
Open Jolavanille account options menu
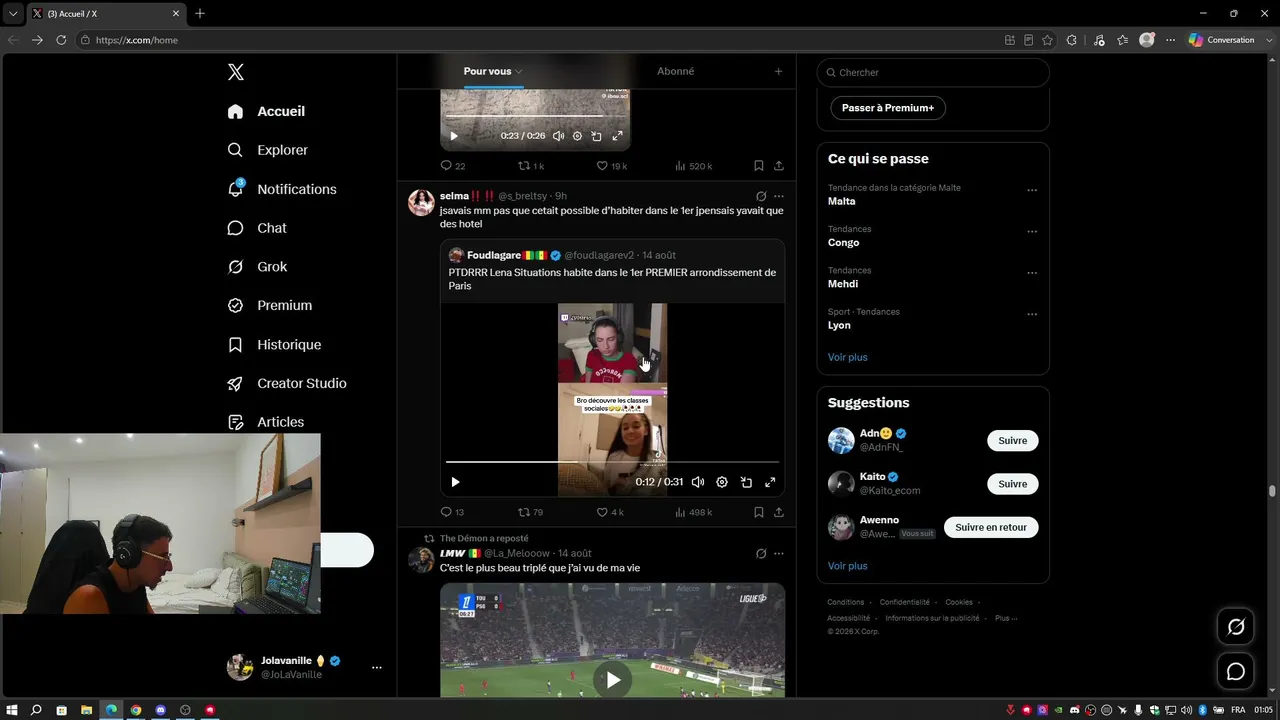(376, 667)
